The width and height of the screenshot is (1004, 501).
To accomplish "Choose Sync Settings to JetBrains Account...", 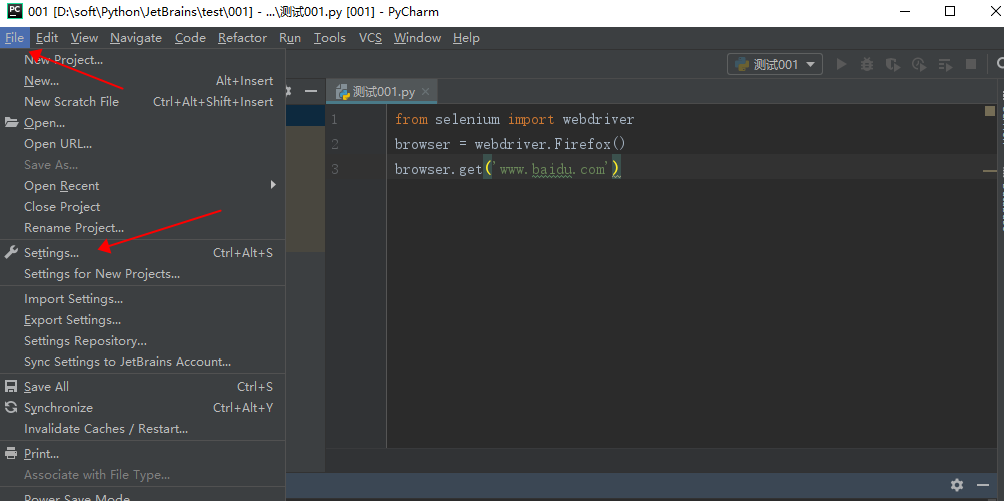I will click(142, 362).
